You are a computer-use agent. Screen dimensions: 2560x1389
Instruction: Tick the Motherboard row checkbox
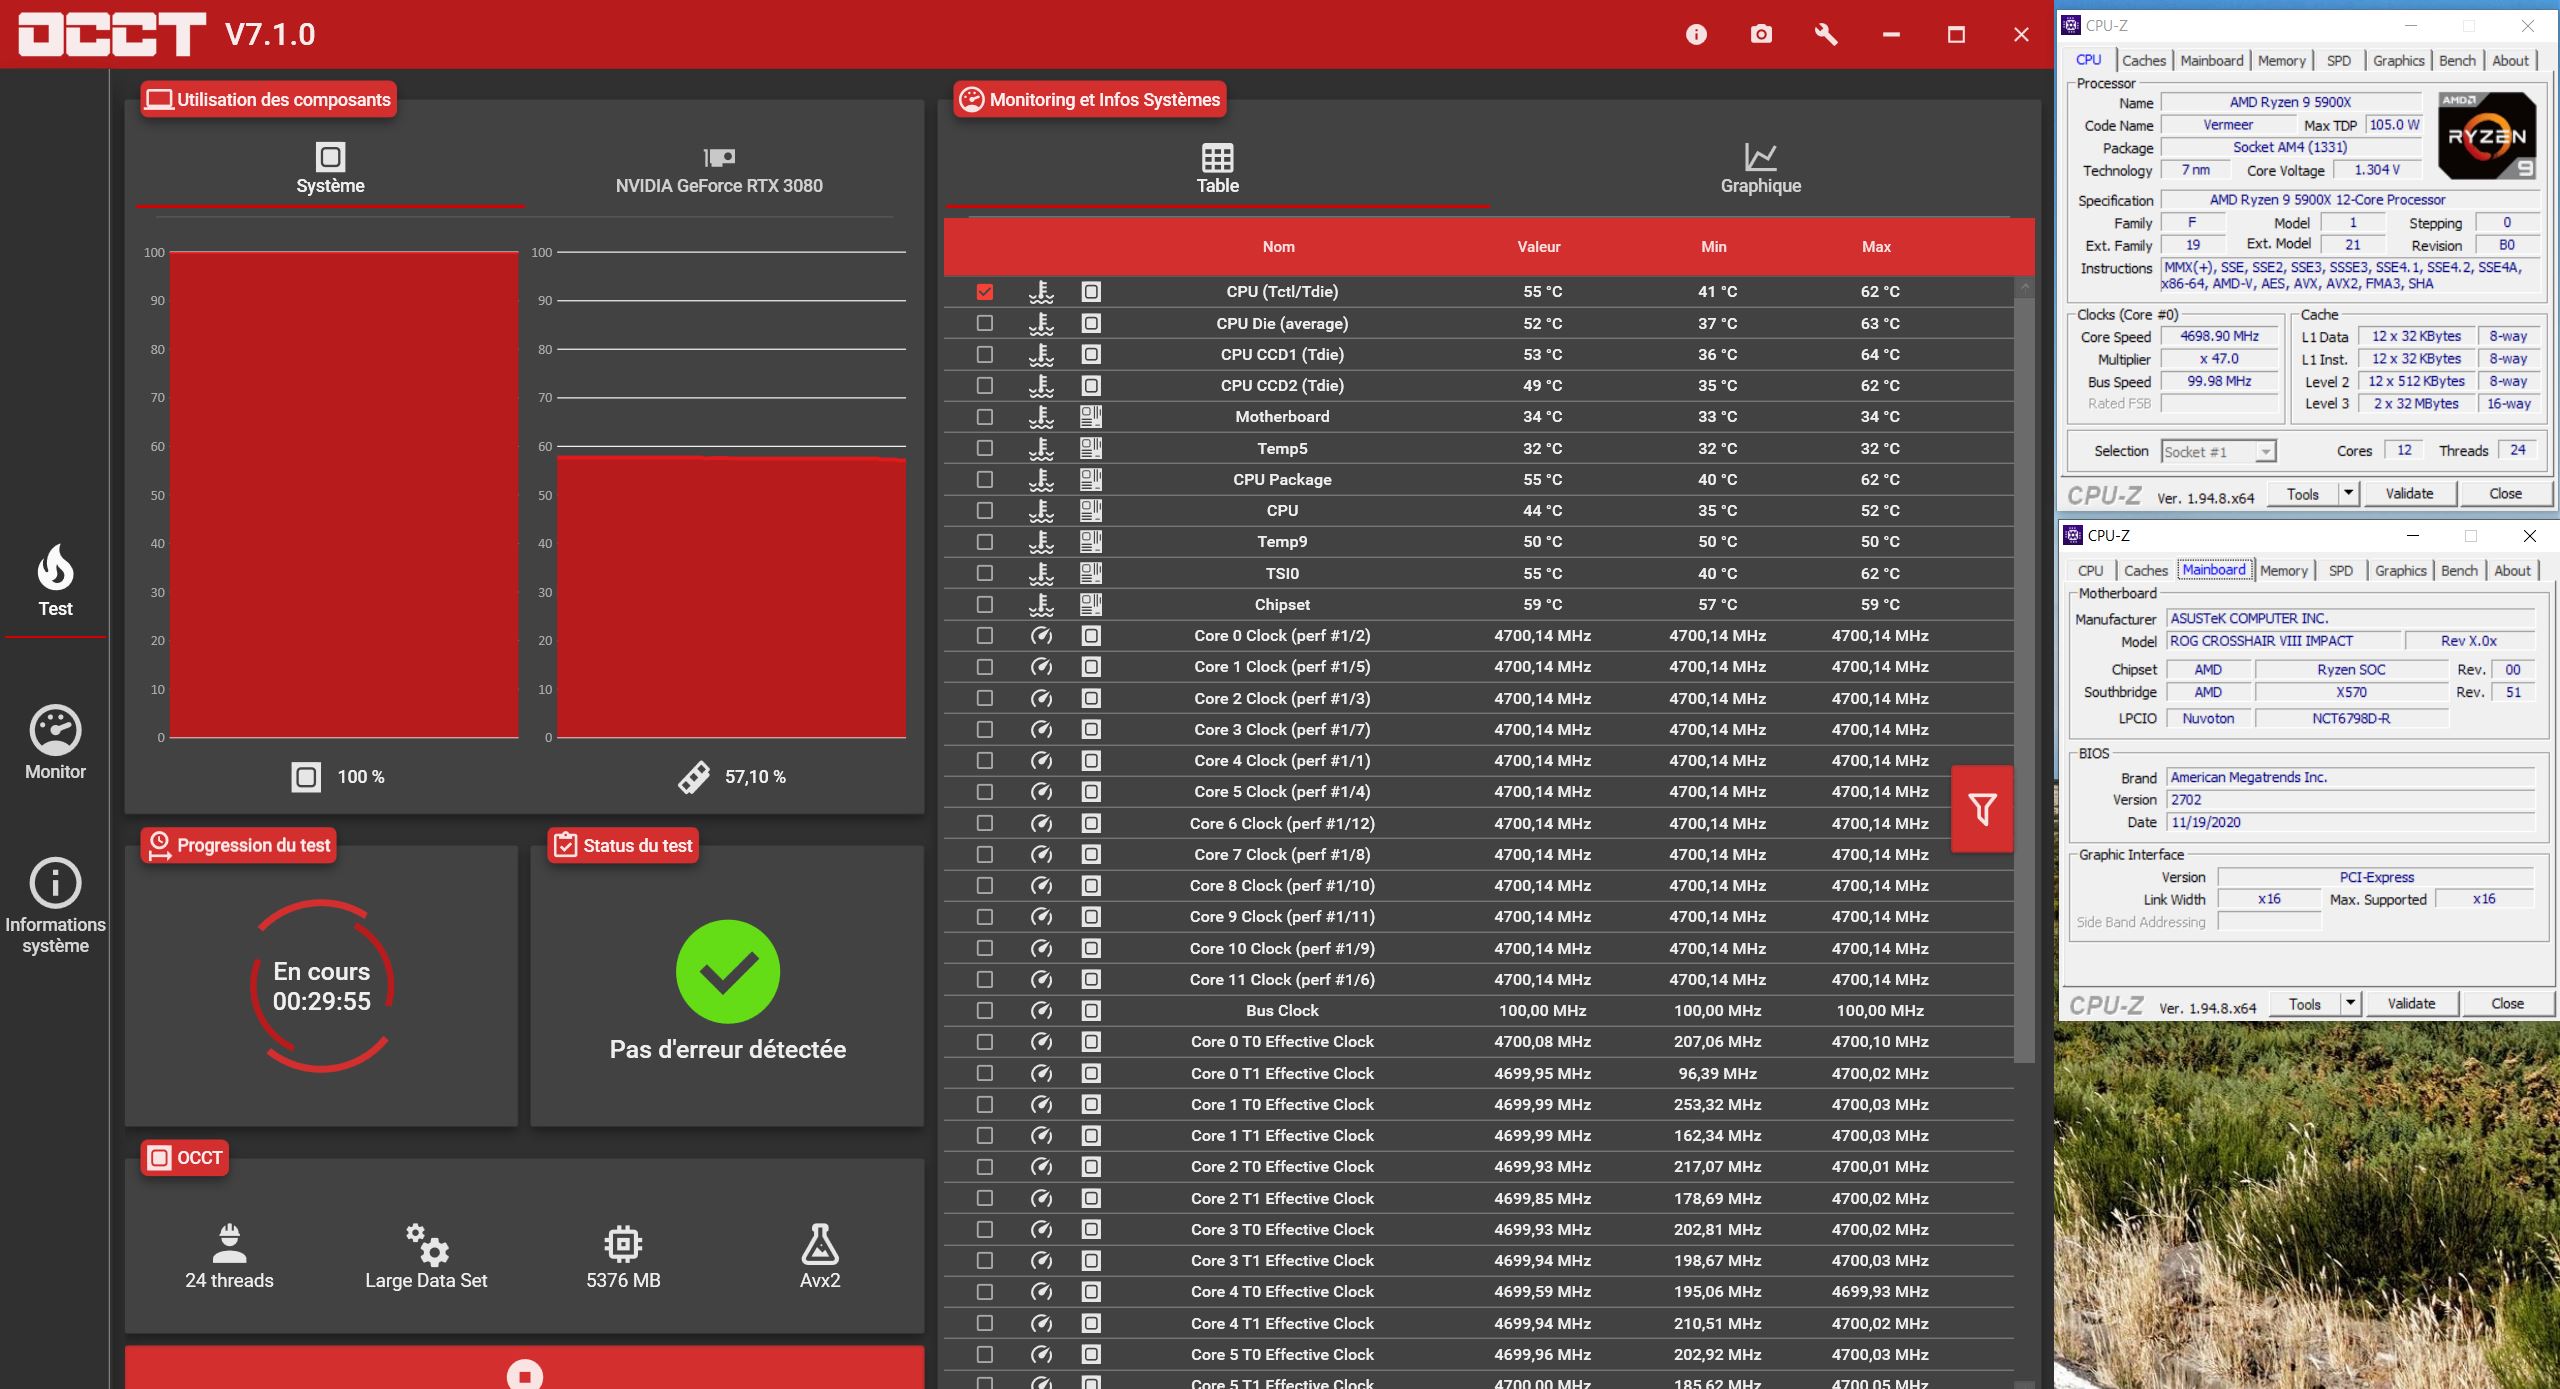point(985,417)
